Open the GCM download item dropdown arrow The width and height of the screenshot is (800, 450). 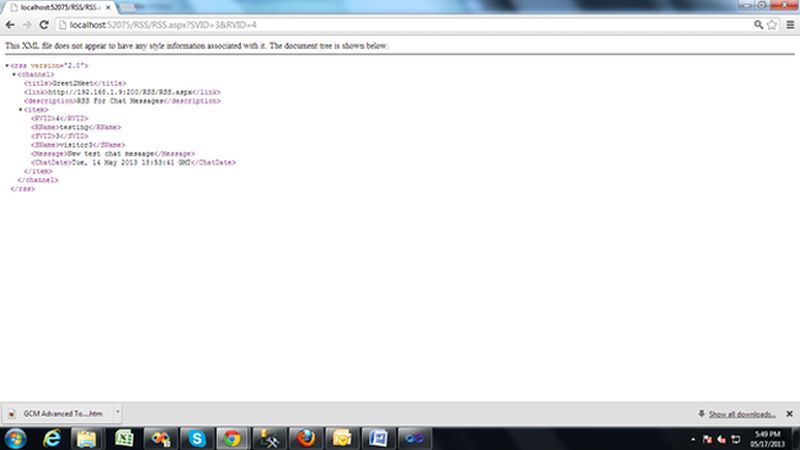(117, 413)
